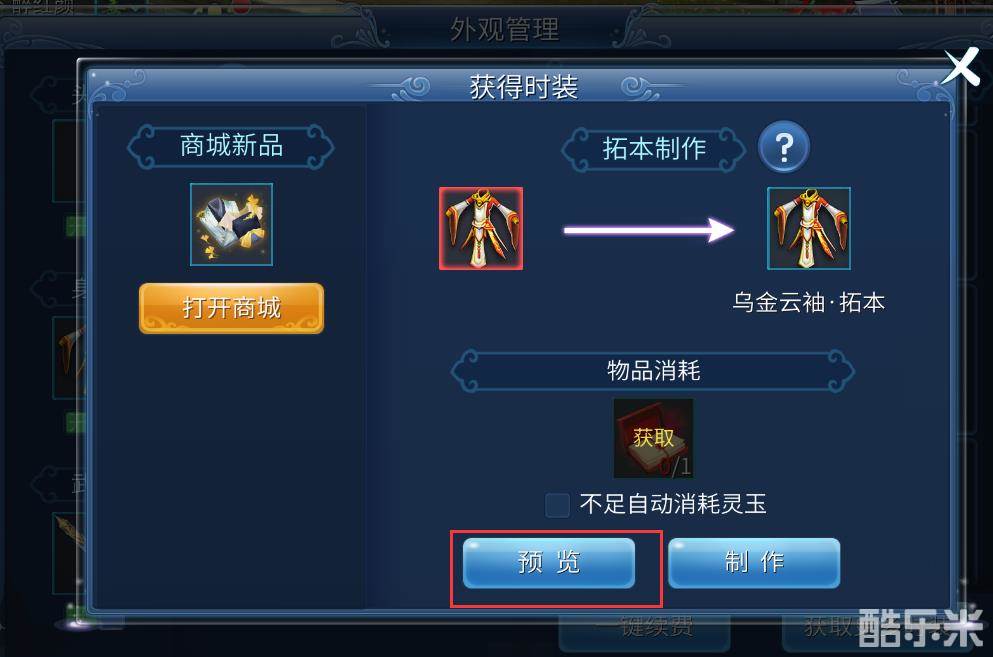Close the 获得时装 dialog with the X
The image size is (993, 657).
coord(961,67)
